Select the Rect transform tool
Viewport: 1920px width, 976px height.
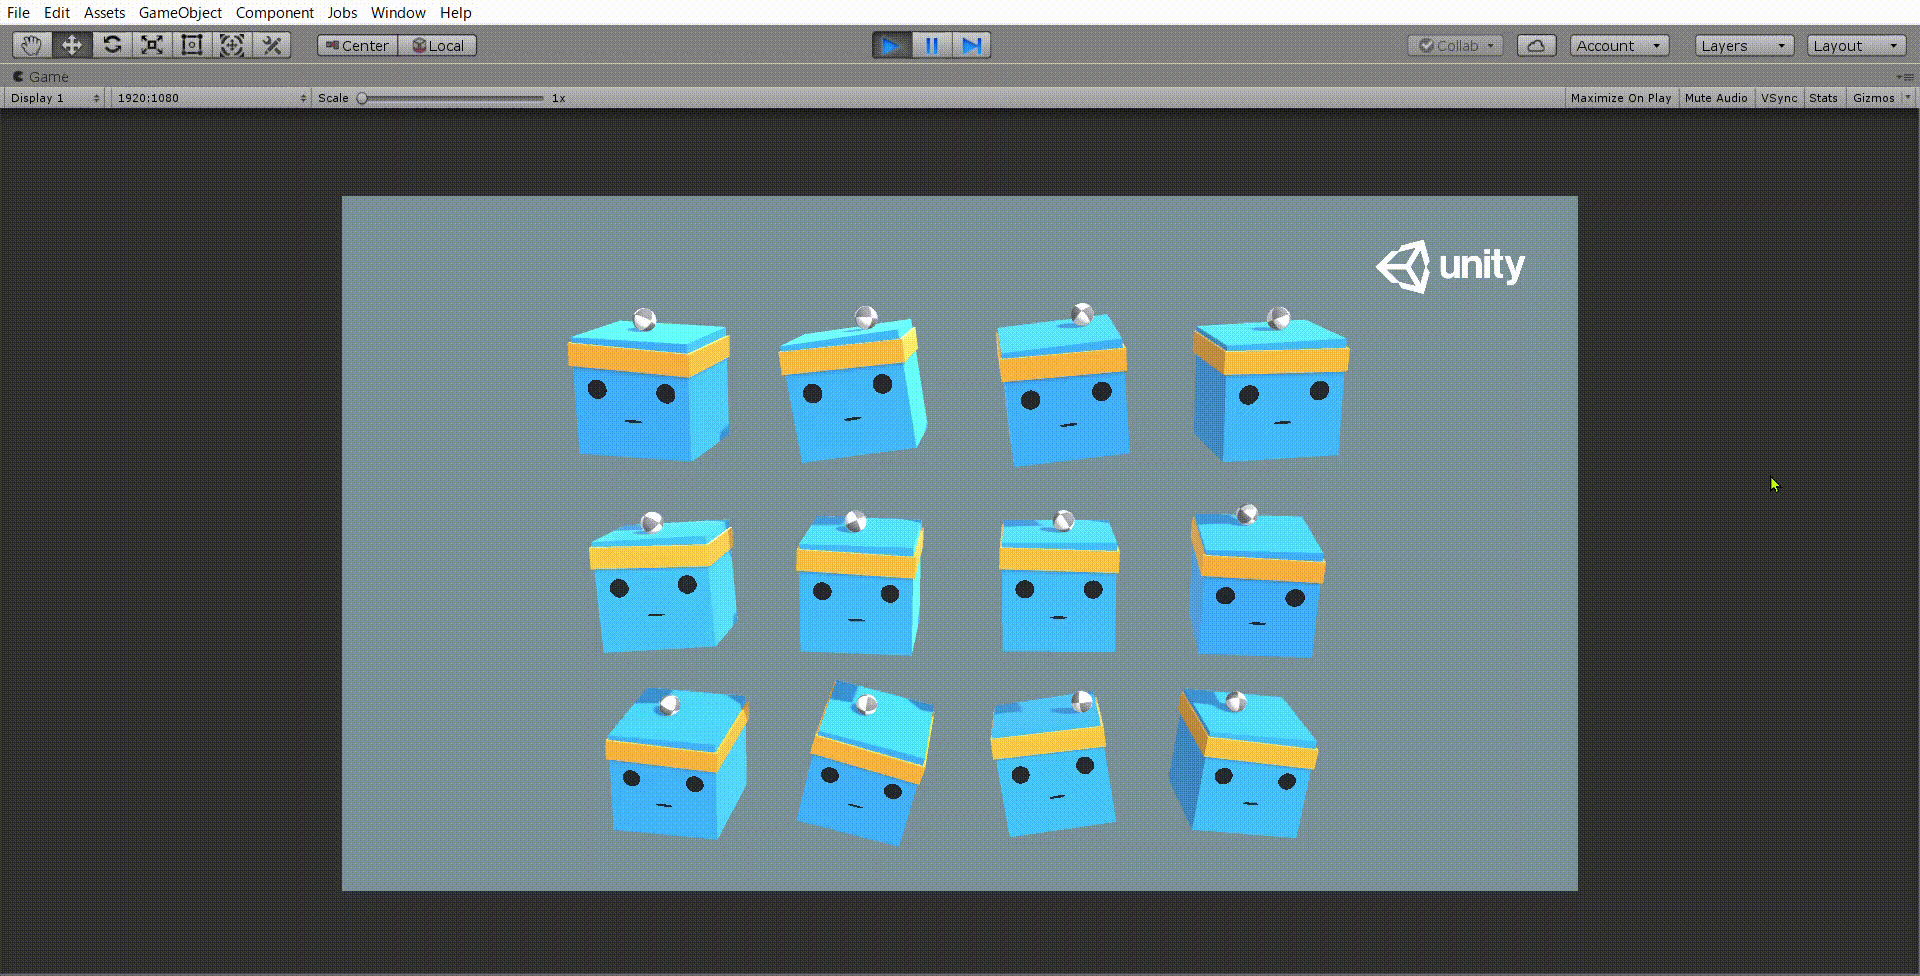click(192, 45)
